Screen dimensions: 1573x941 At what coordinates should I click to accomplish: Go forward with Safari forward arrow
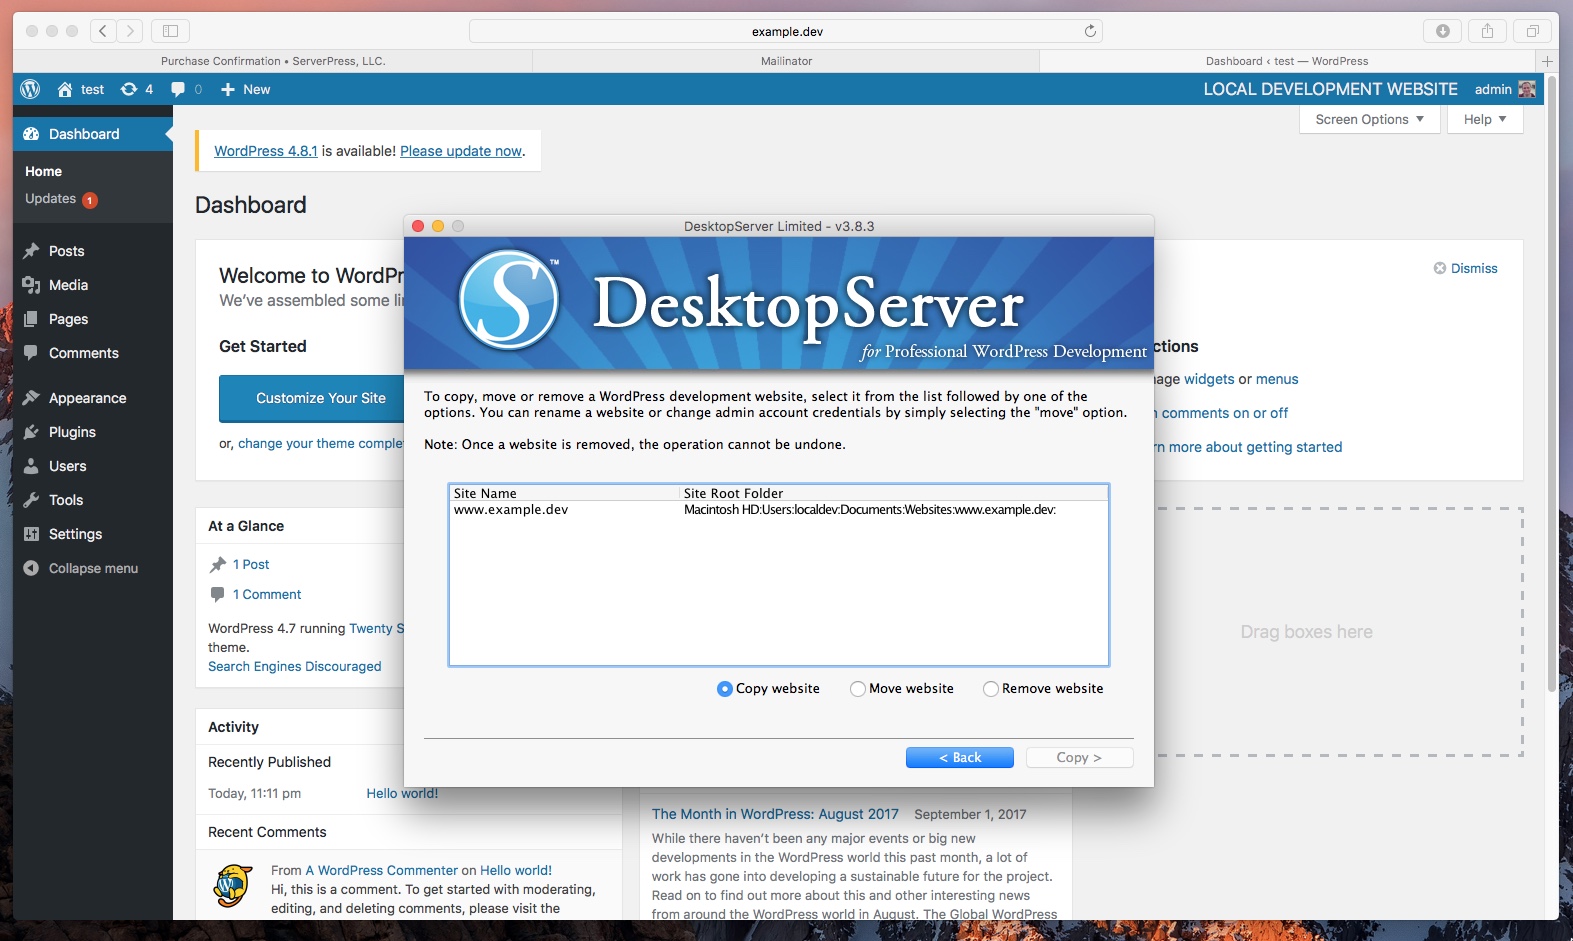[x=130, y=31]
